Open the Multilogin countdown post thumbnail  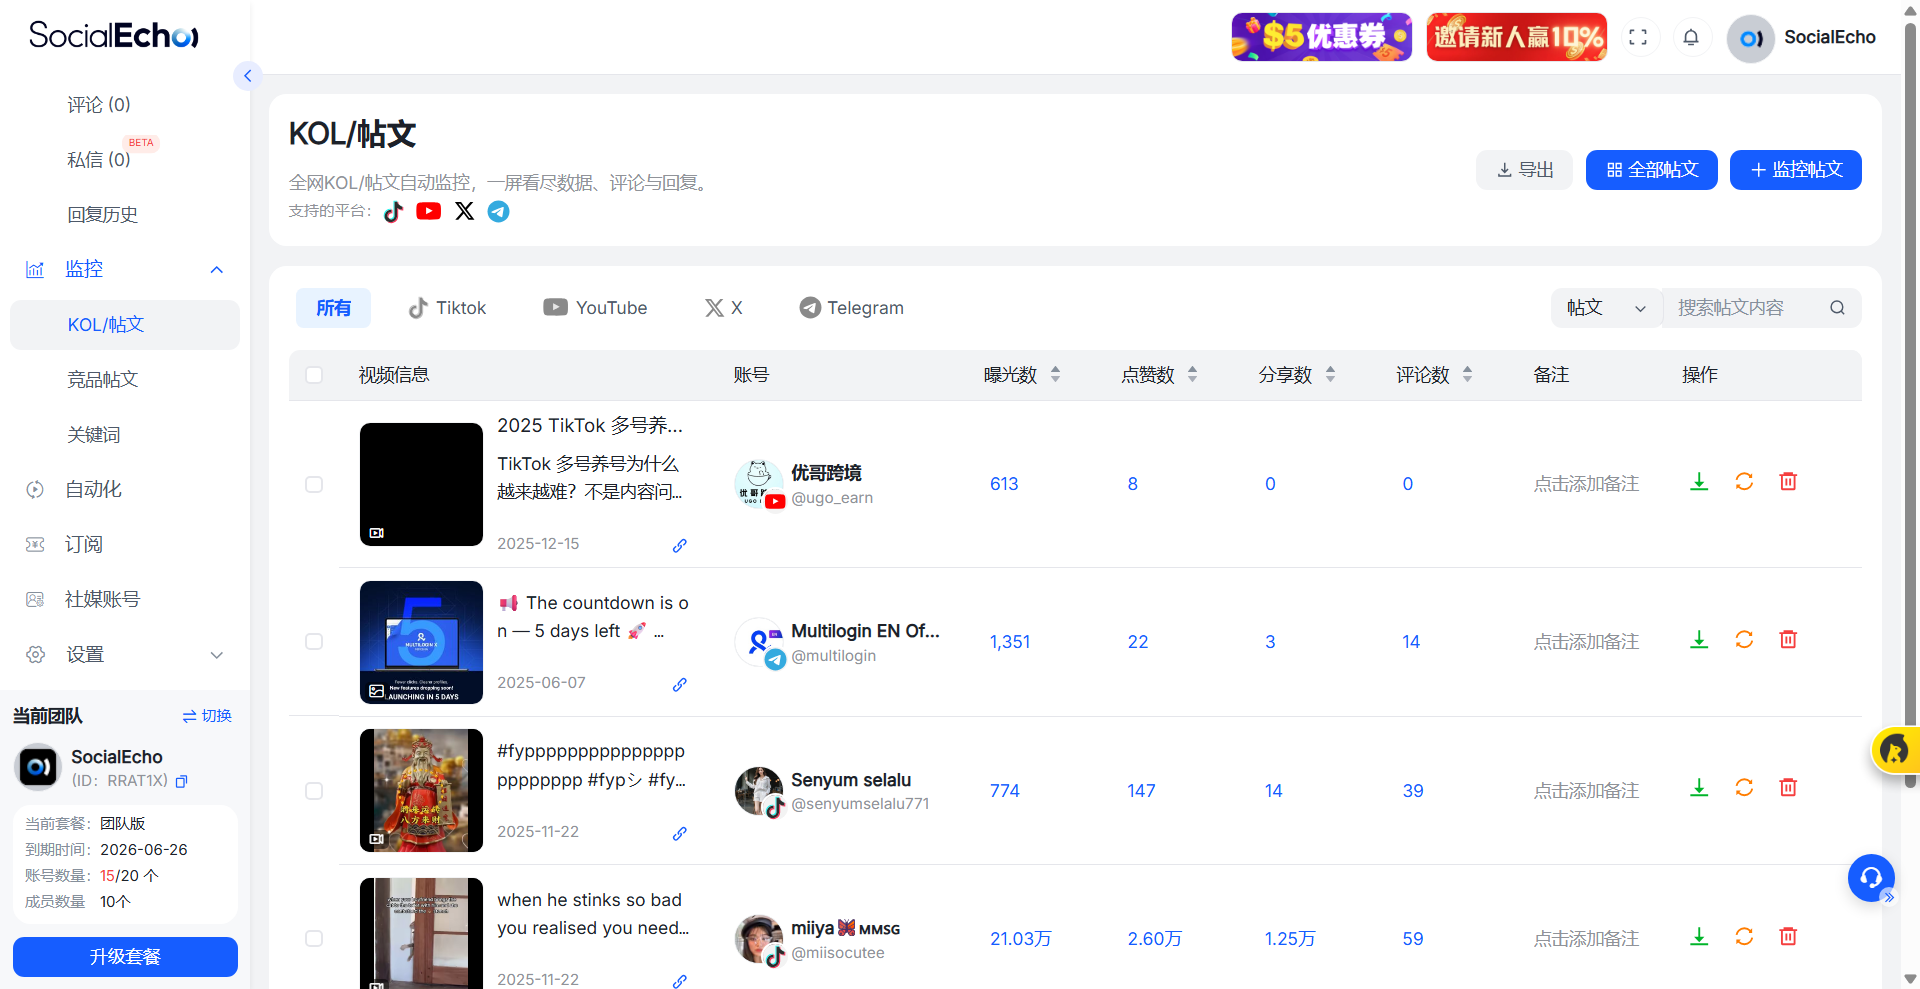pos(421,642)
